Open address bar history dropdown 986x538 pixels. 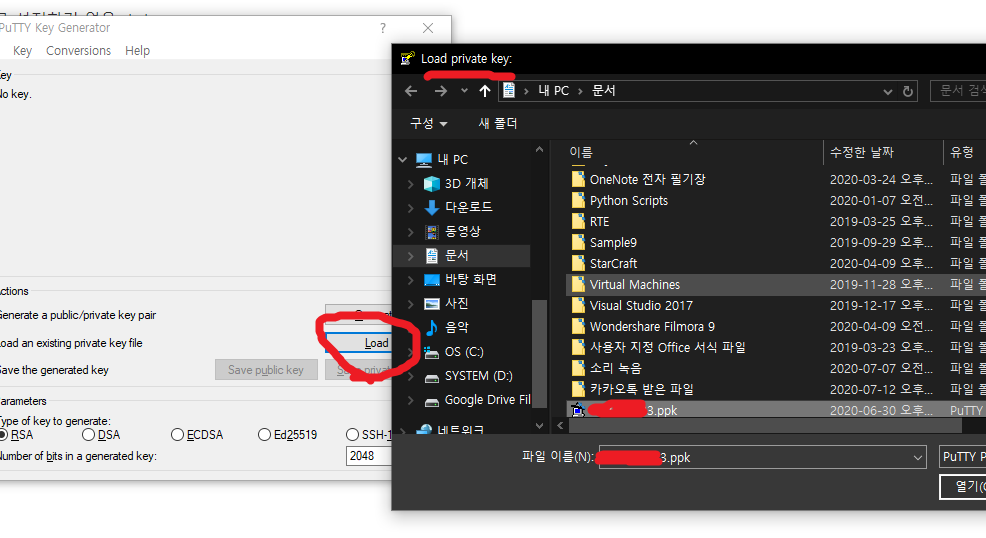[887, 92]
